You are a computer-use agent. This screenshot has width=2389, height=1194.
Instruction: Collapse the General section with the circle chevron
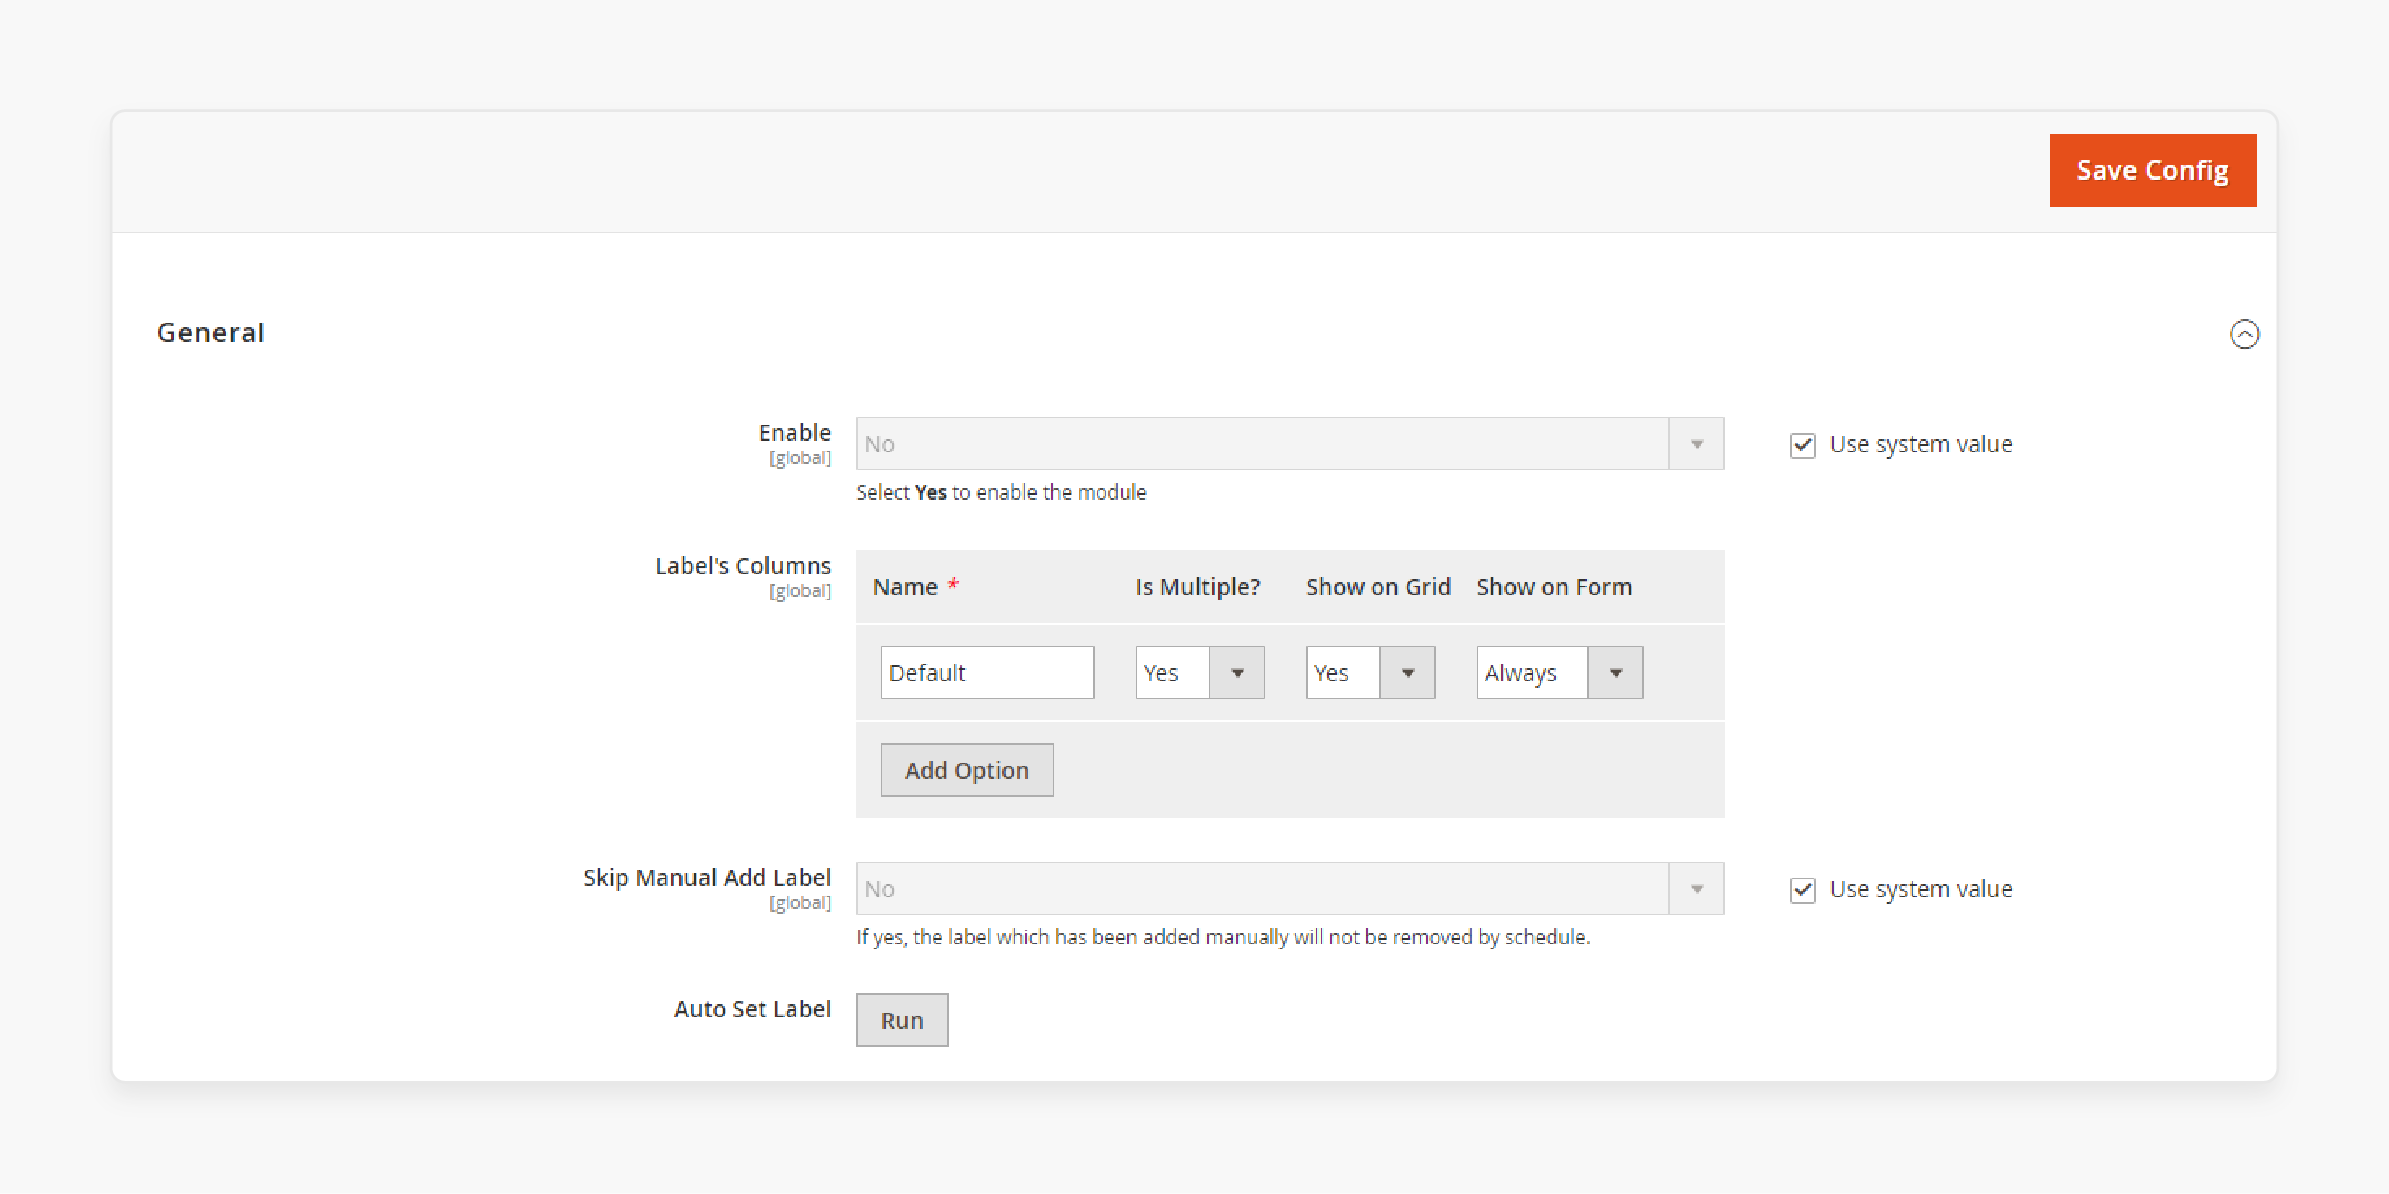pos(2244,334)
